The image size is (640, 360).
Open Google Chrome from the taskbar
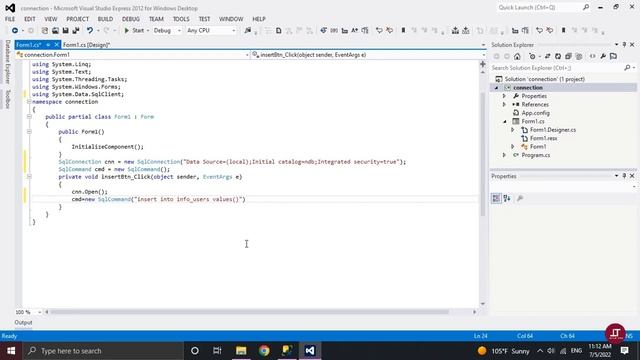coord(264,351)
